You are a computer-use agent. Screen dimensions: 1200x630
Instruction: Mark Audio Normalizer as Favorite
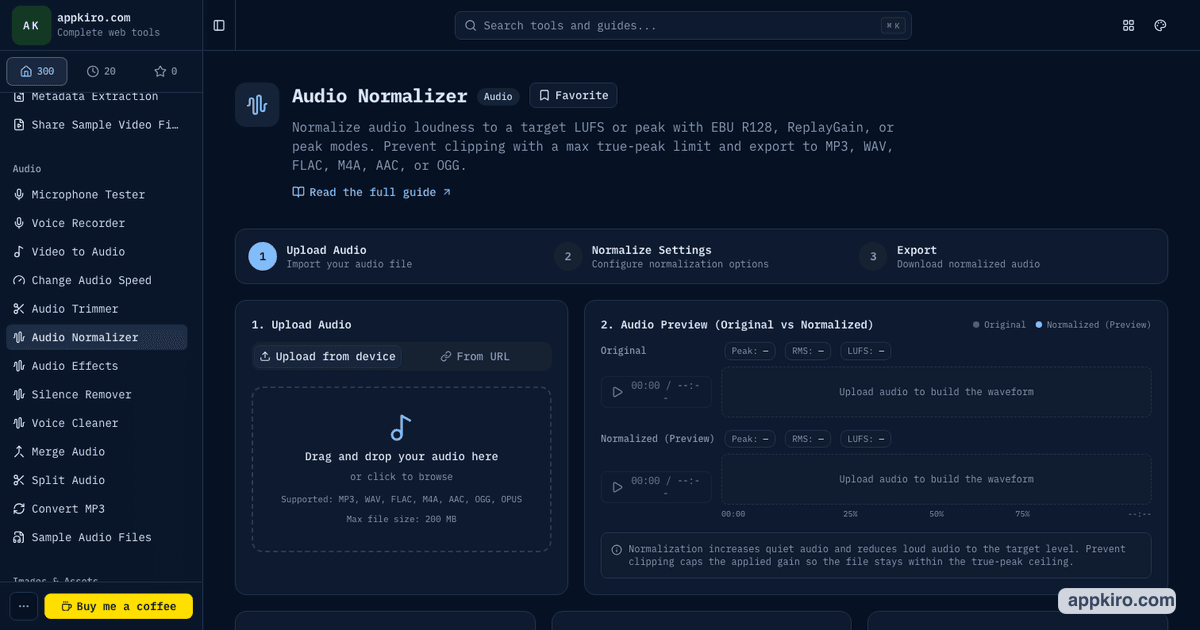point(573,95)
